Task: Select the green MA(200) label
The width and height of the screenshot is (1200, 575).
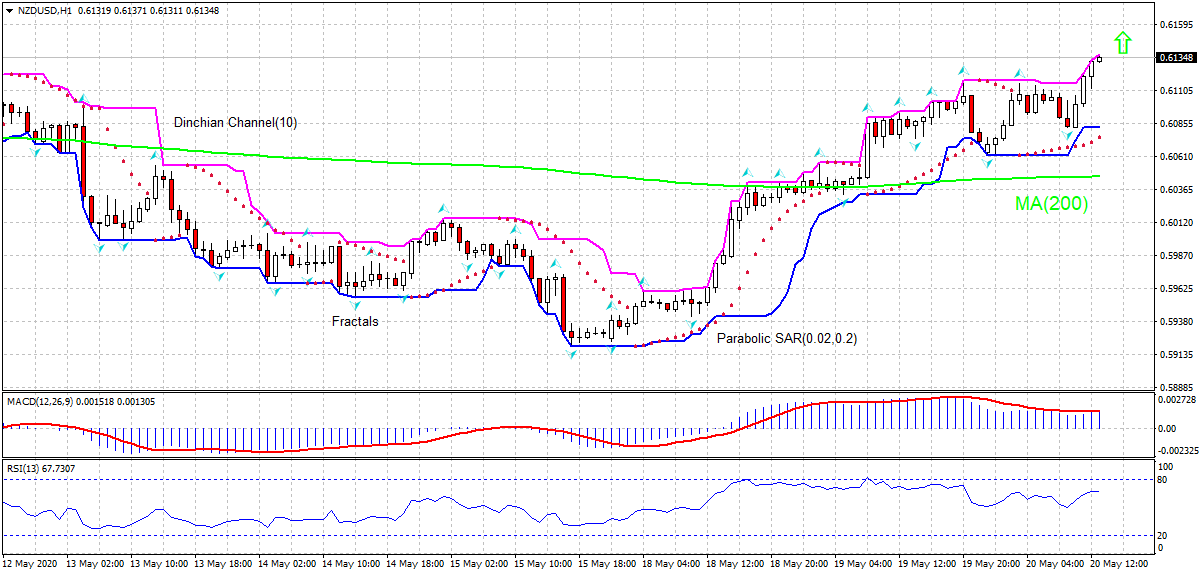Action: (x=1051, y=204)
